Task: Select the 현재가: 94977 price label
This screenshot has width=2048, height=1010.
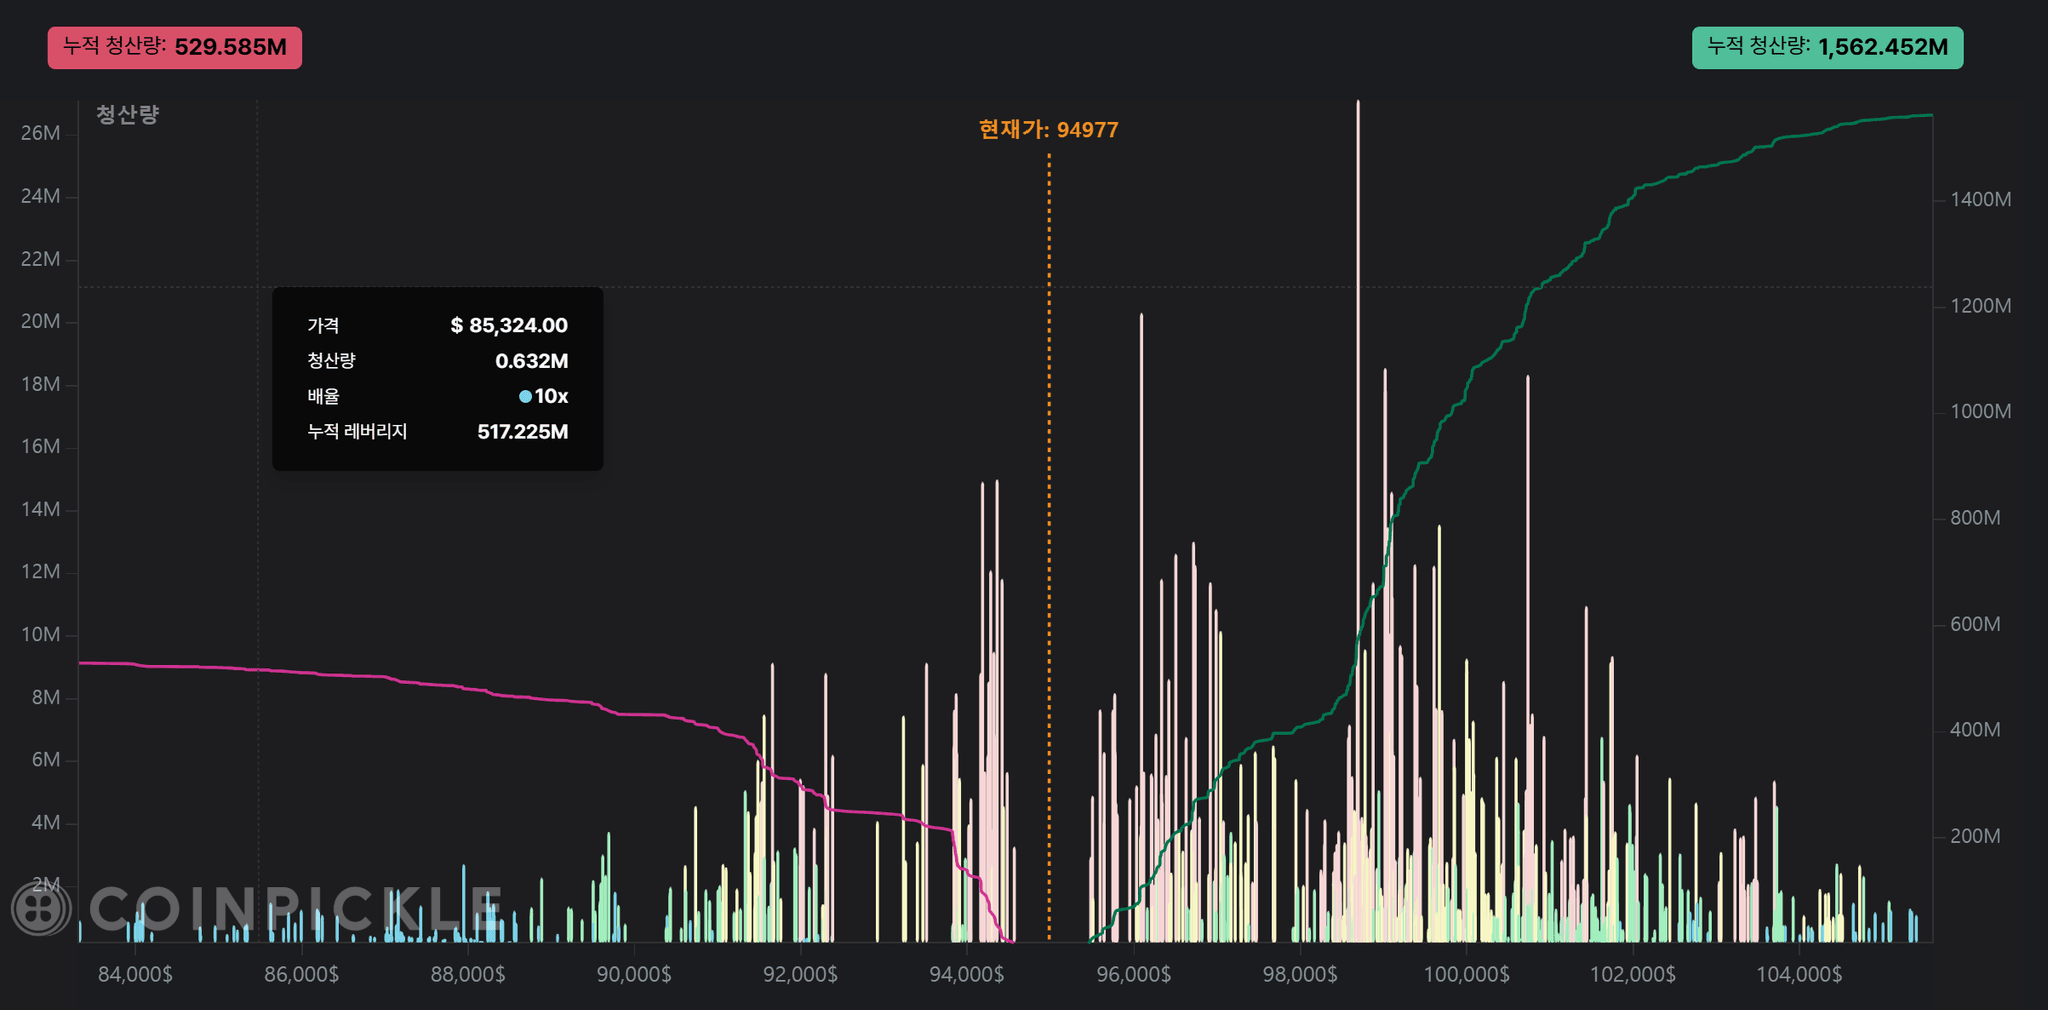Action: coord(1048,130)
